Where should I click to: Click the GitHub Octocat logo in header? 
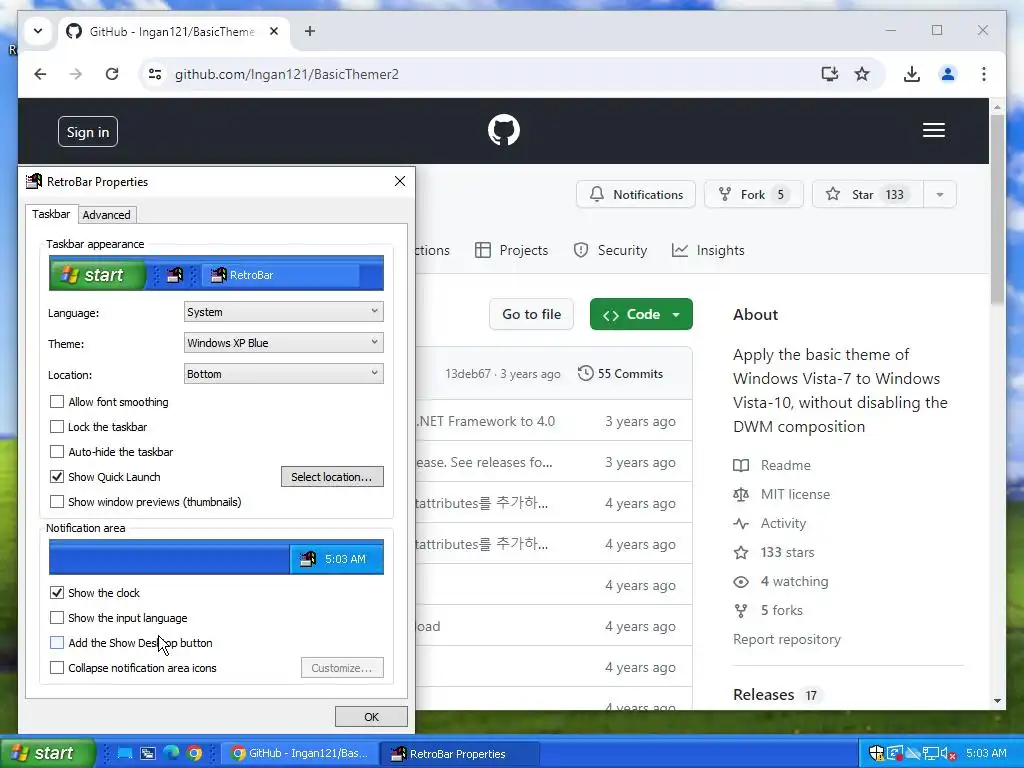[504, 130]
